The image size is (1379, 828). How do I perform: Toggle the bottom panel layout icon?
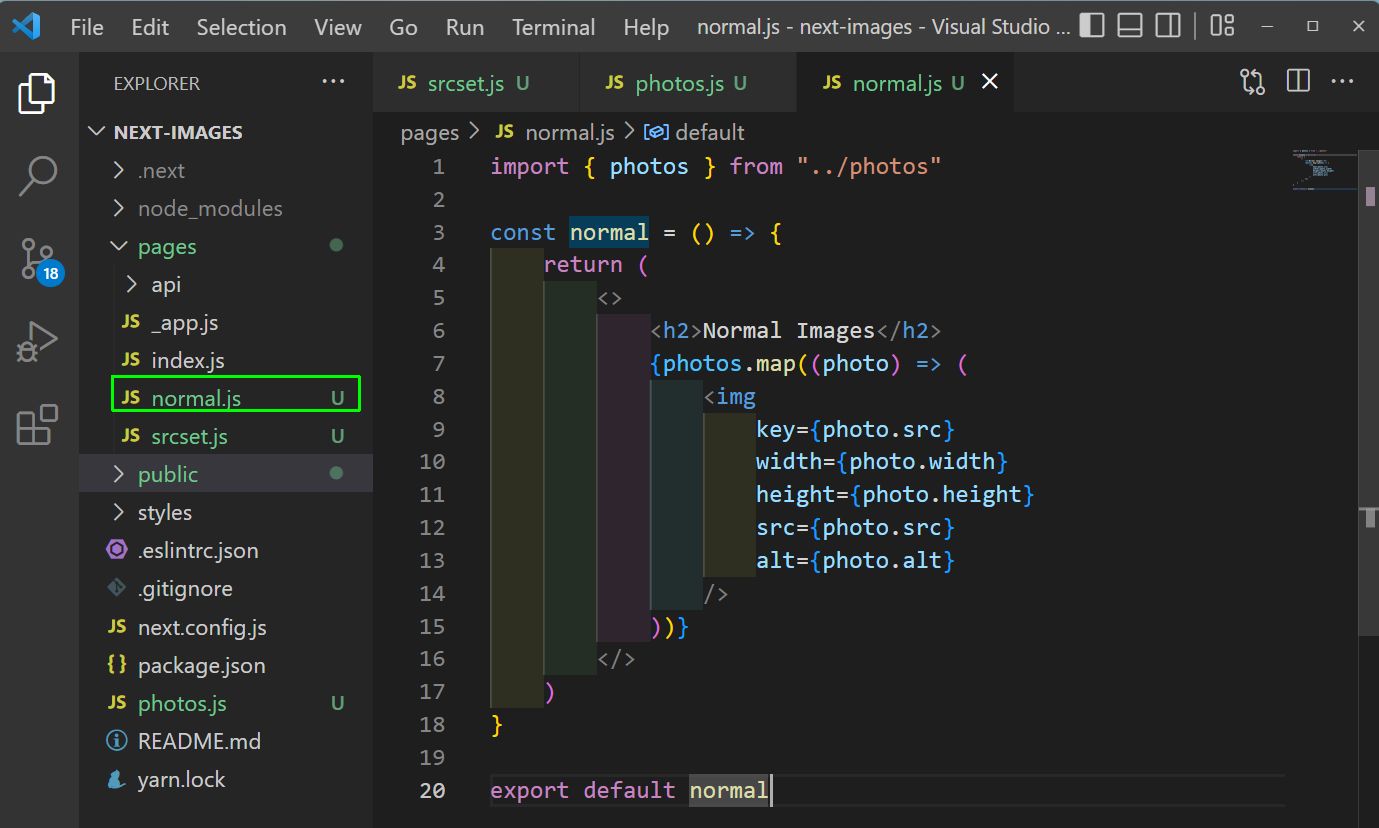[x=1130, y=26]
